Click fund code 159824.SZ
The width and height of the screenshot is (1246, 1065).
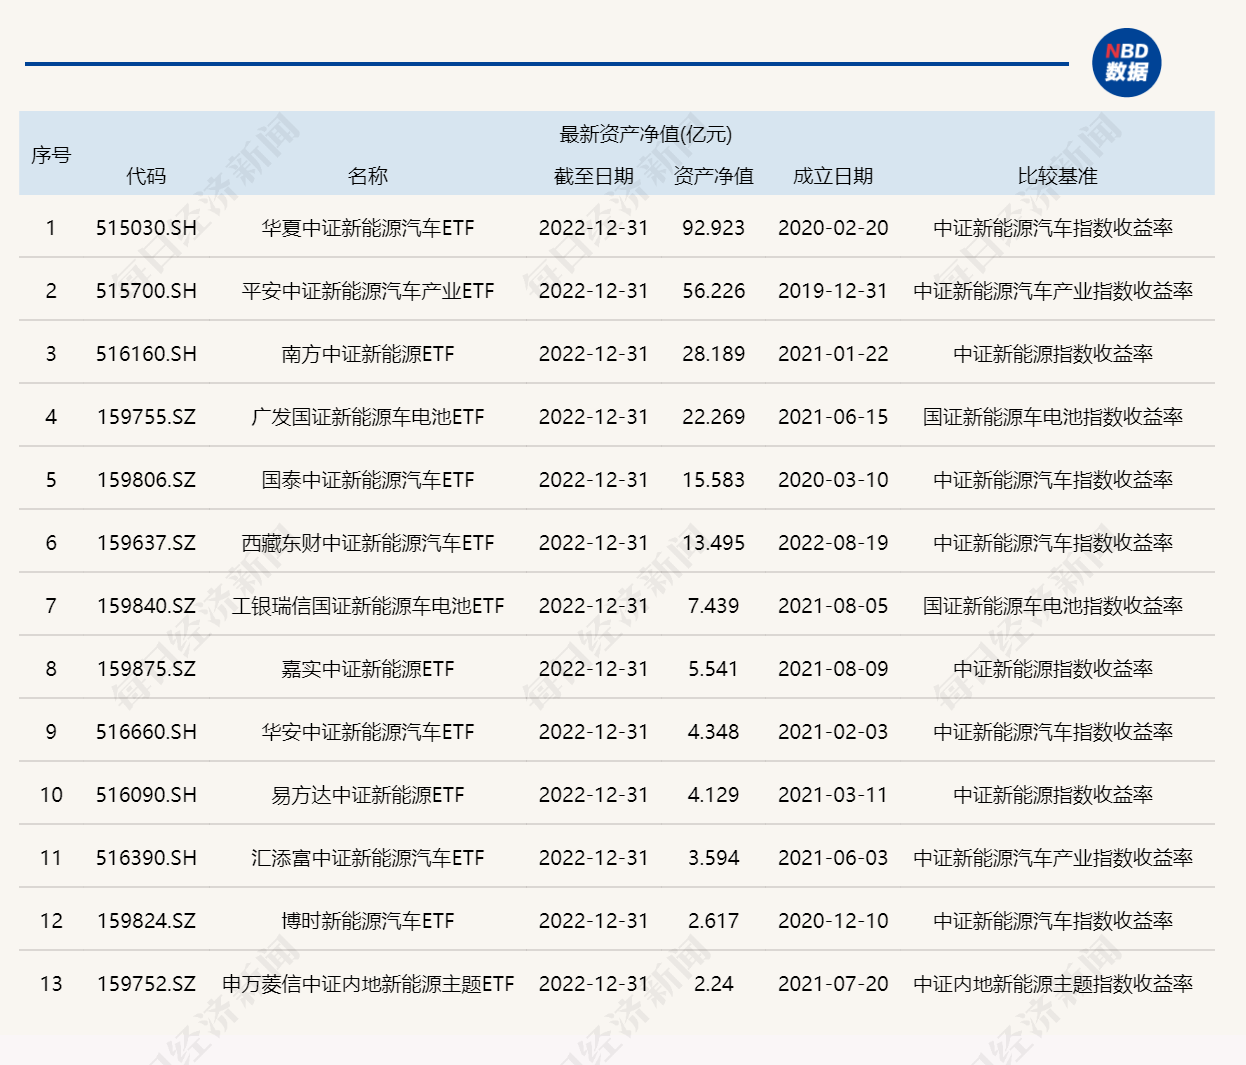(x=146, y=921)
